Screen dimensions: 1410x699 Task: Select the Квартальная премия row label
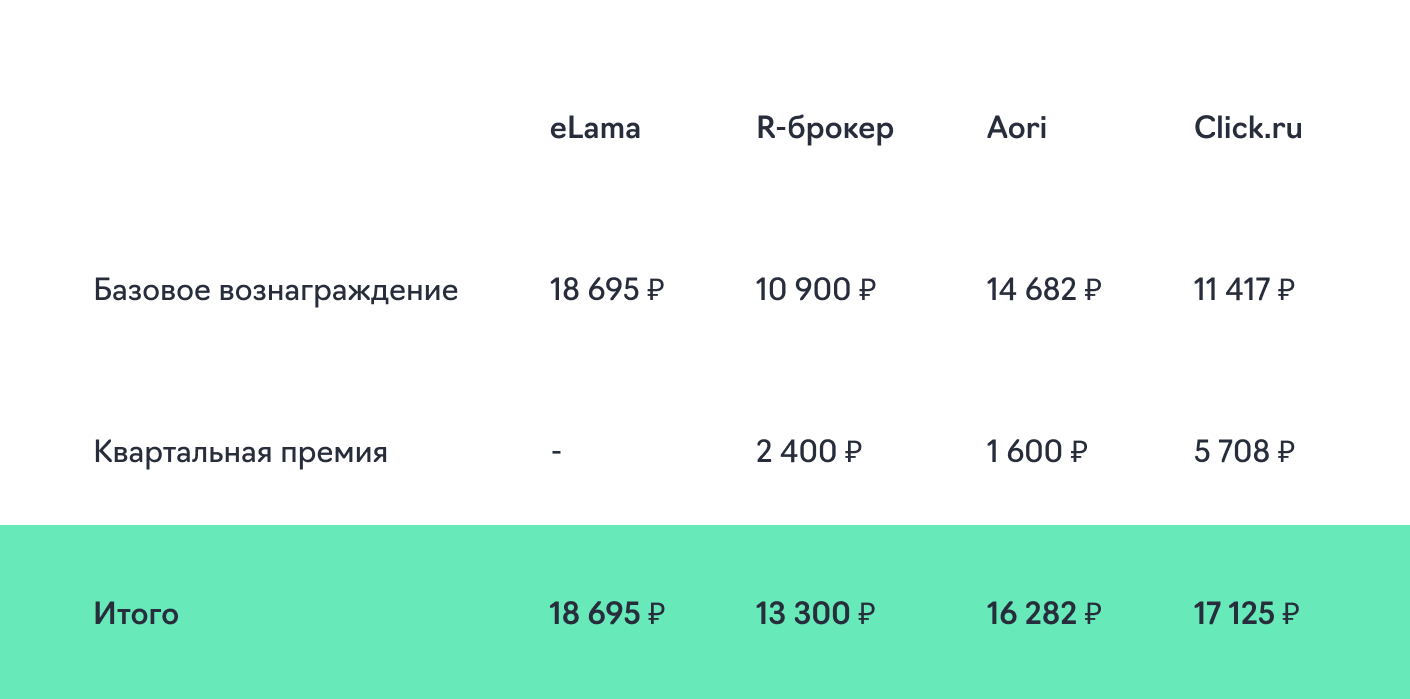(240, 453)
